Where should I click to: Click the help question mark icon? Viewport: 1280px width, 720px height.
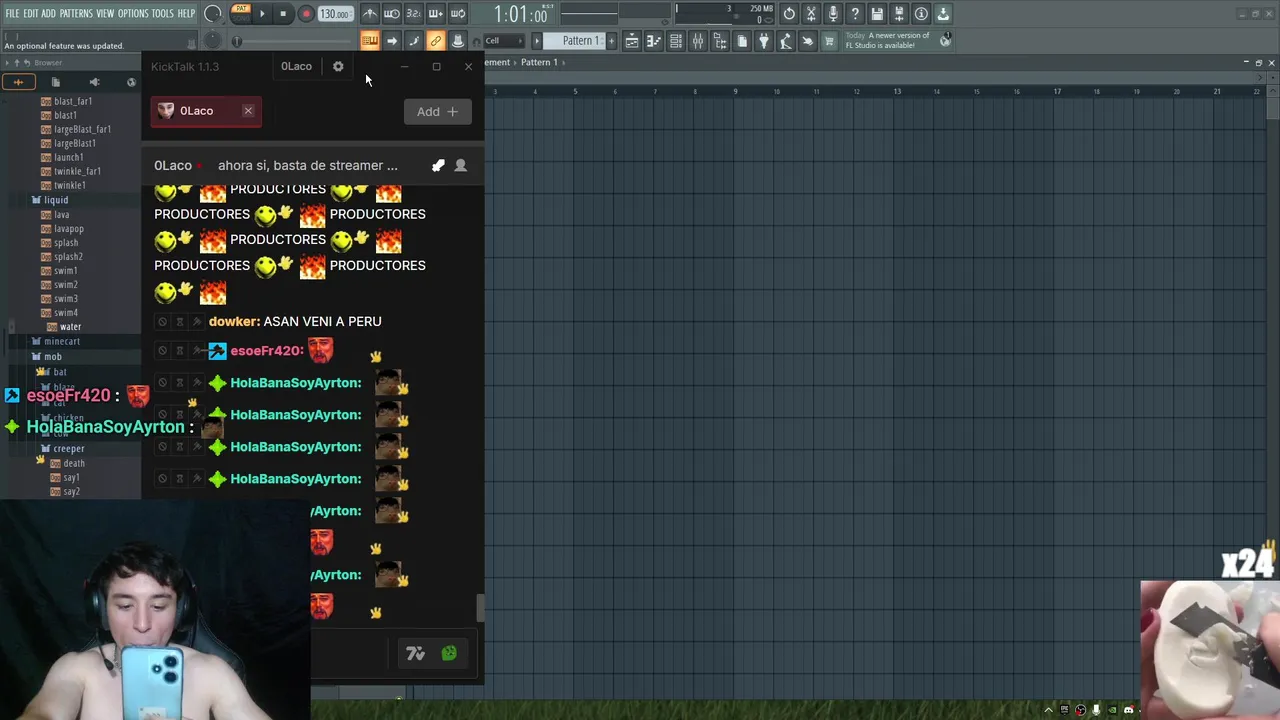[855, 14]
